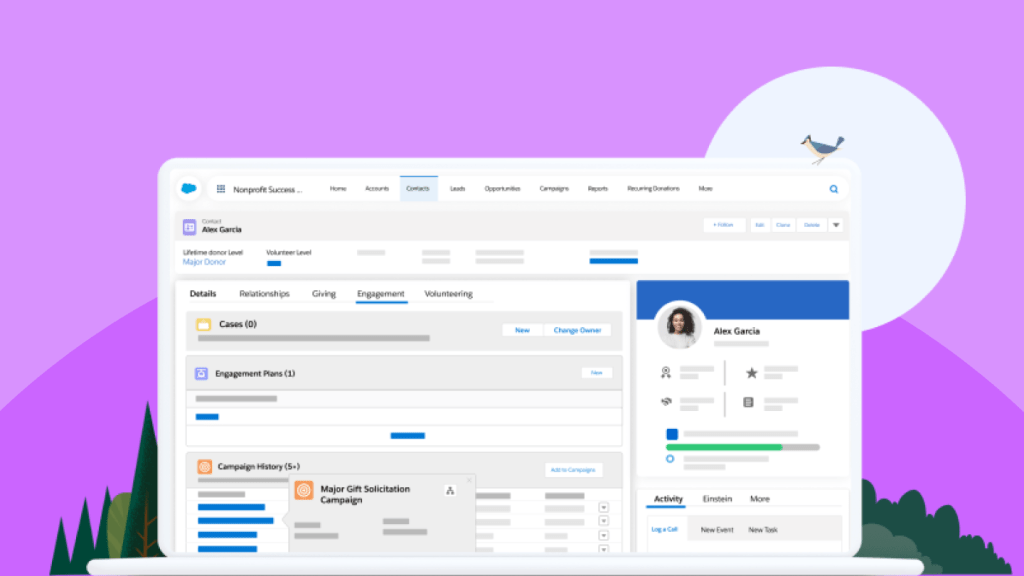Click the Contact record icon beside Alex Garcia
1024x576 pixels.
[x=189, y=227]
